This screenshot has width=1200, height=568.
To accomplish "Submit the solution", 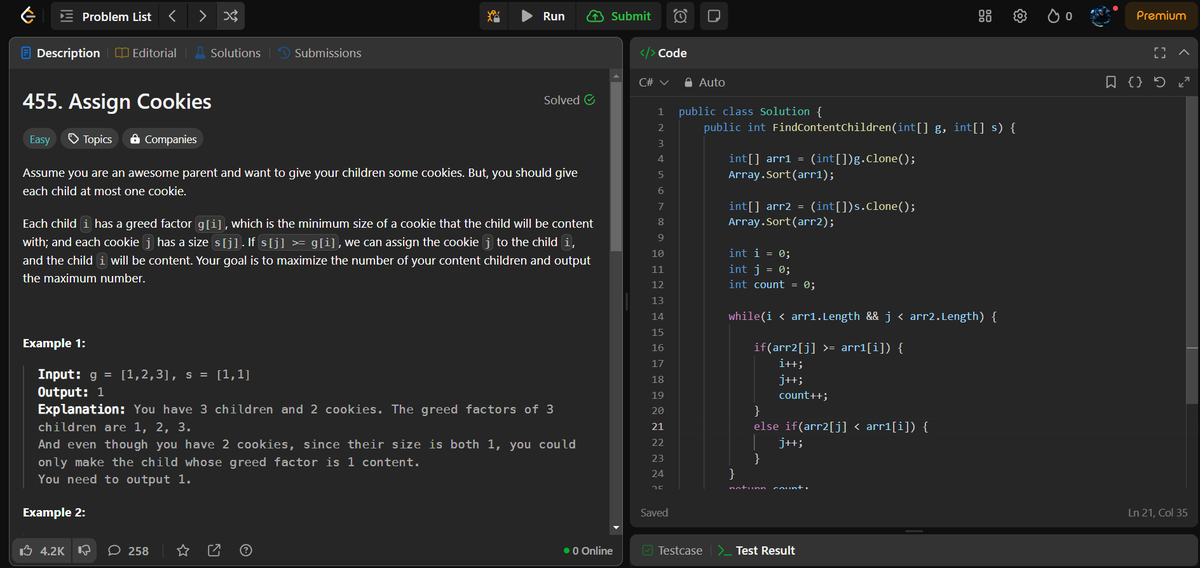I will click(x=620, y=16).
